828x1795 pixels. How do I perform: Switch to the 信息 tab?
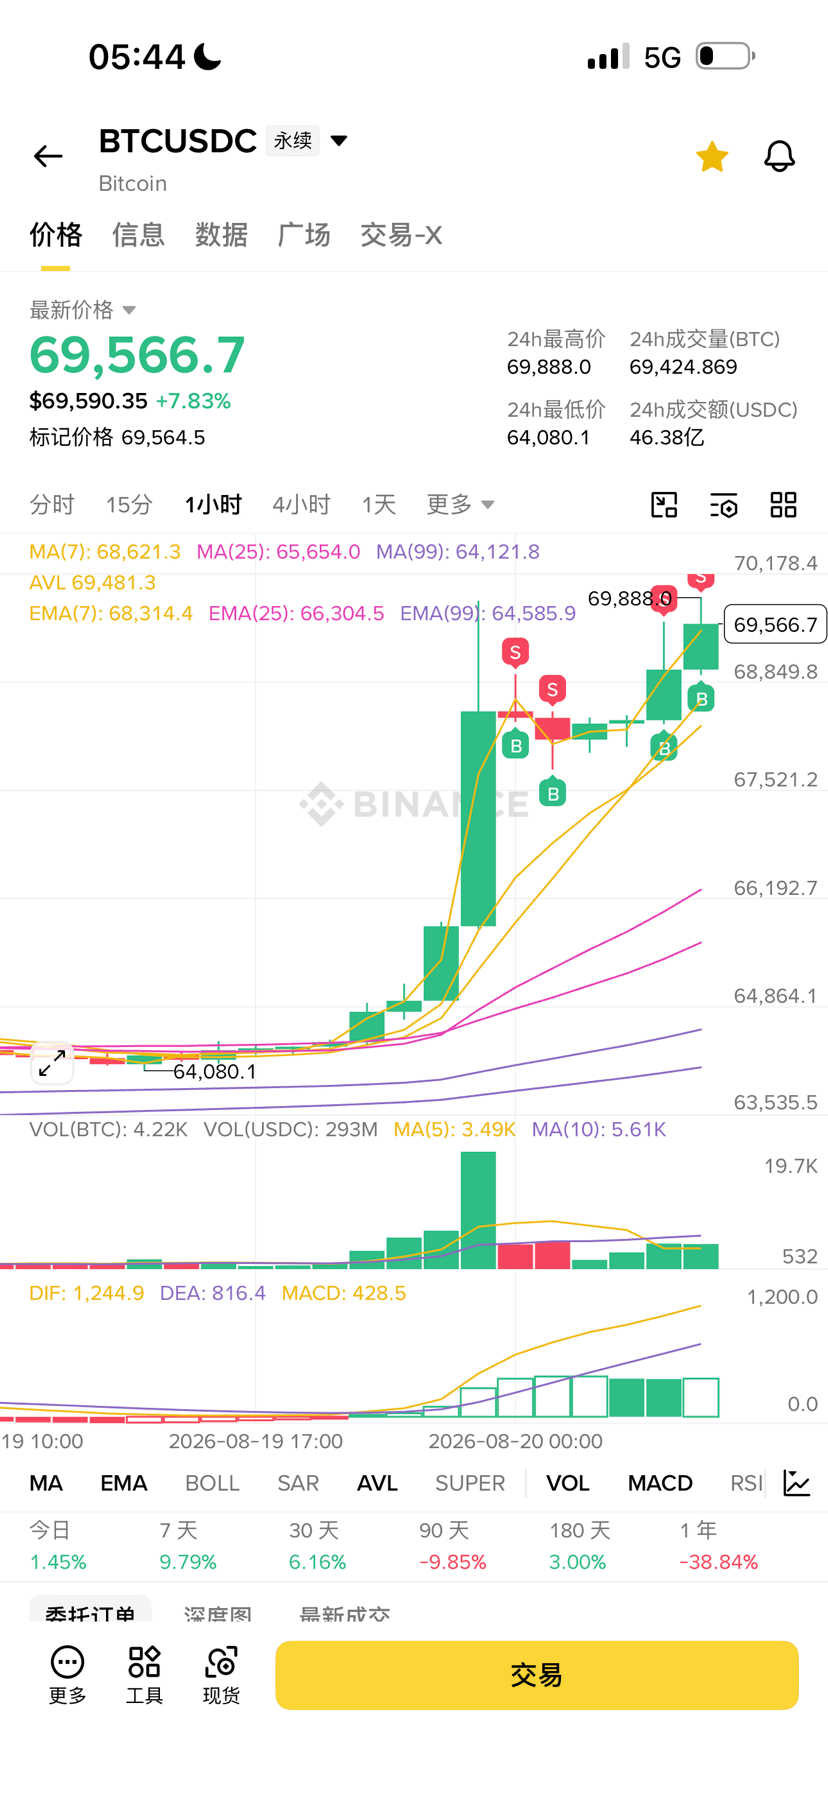(x=138, y=235)
